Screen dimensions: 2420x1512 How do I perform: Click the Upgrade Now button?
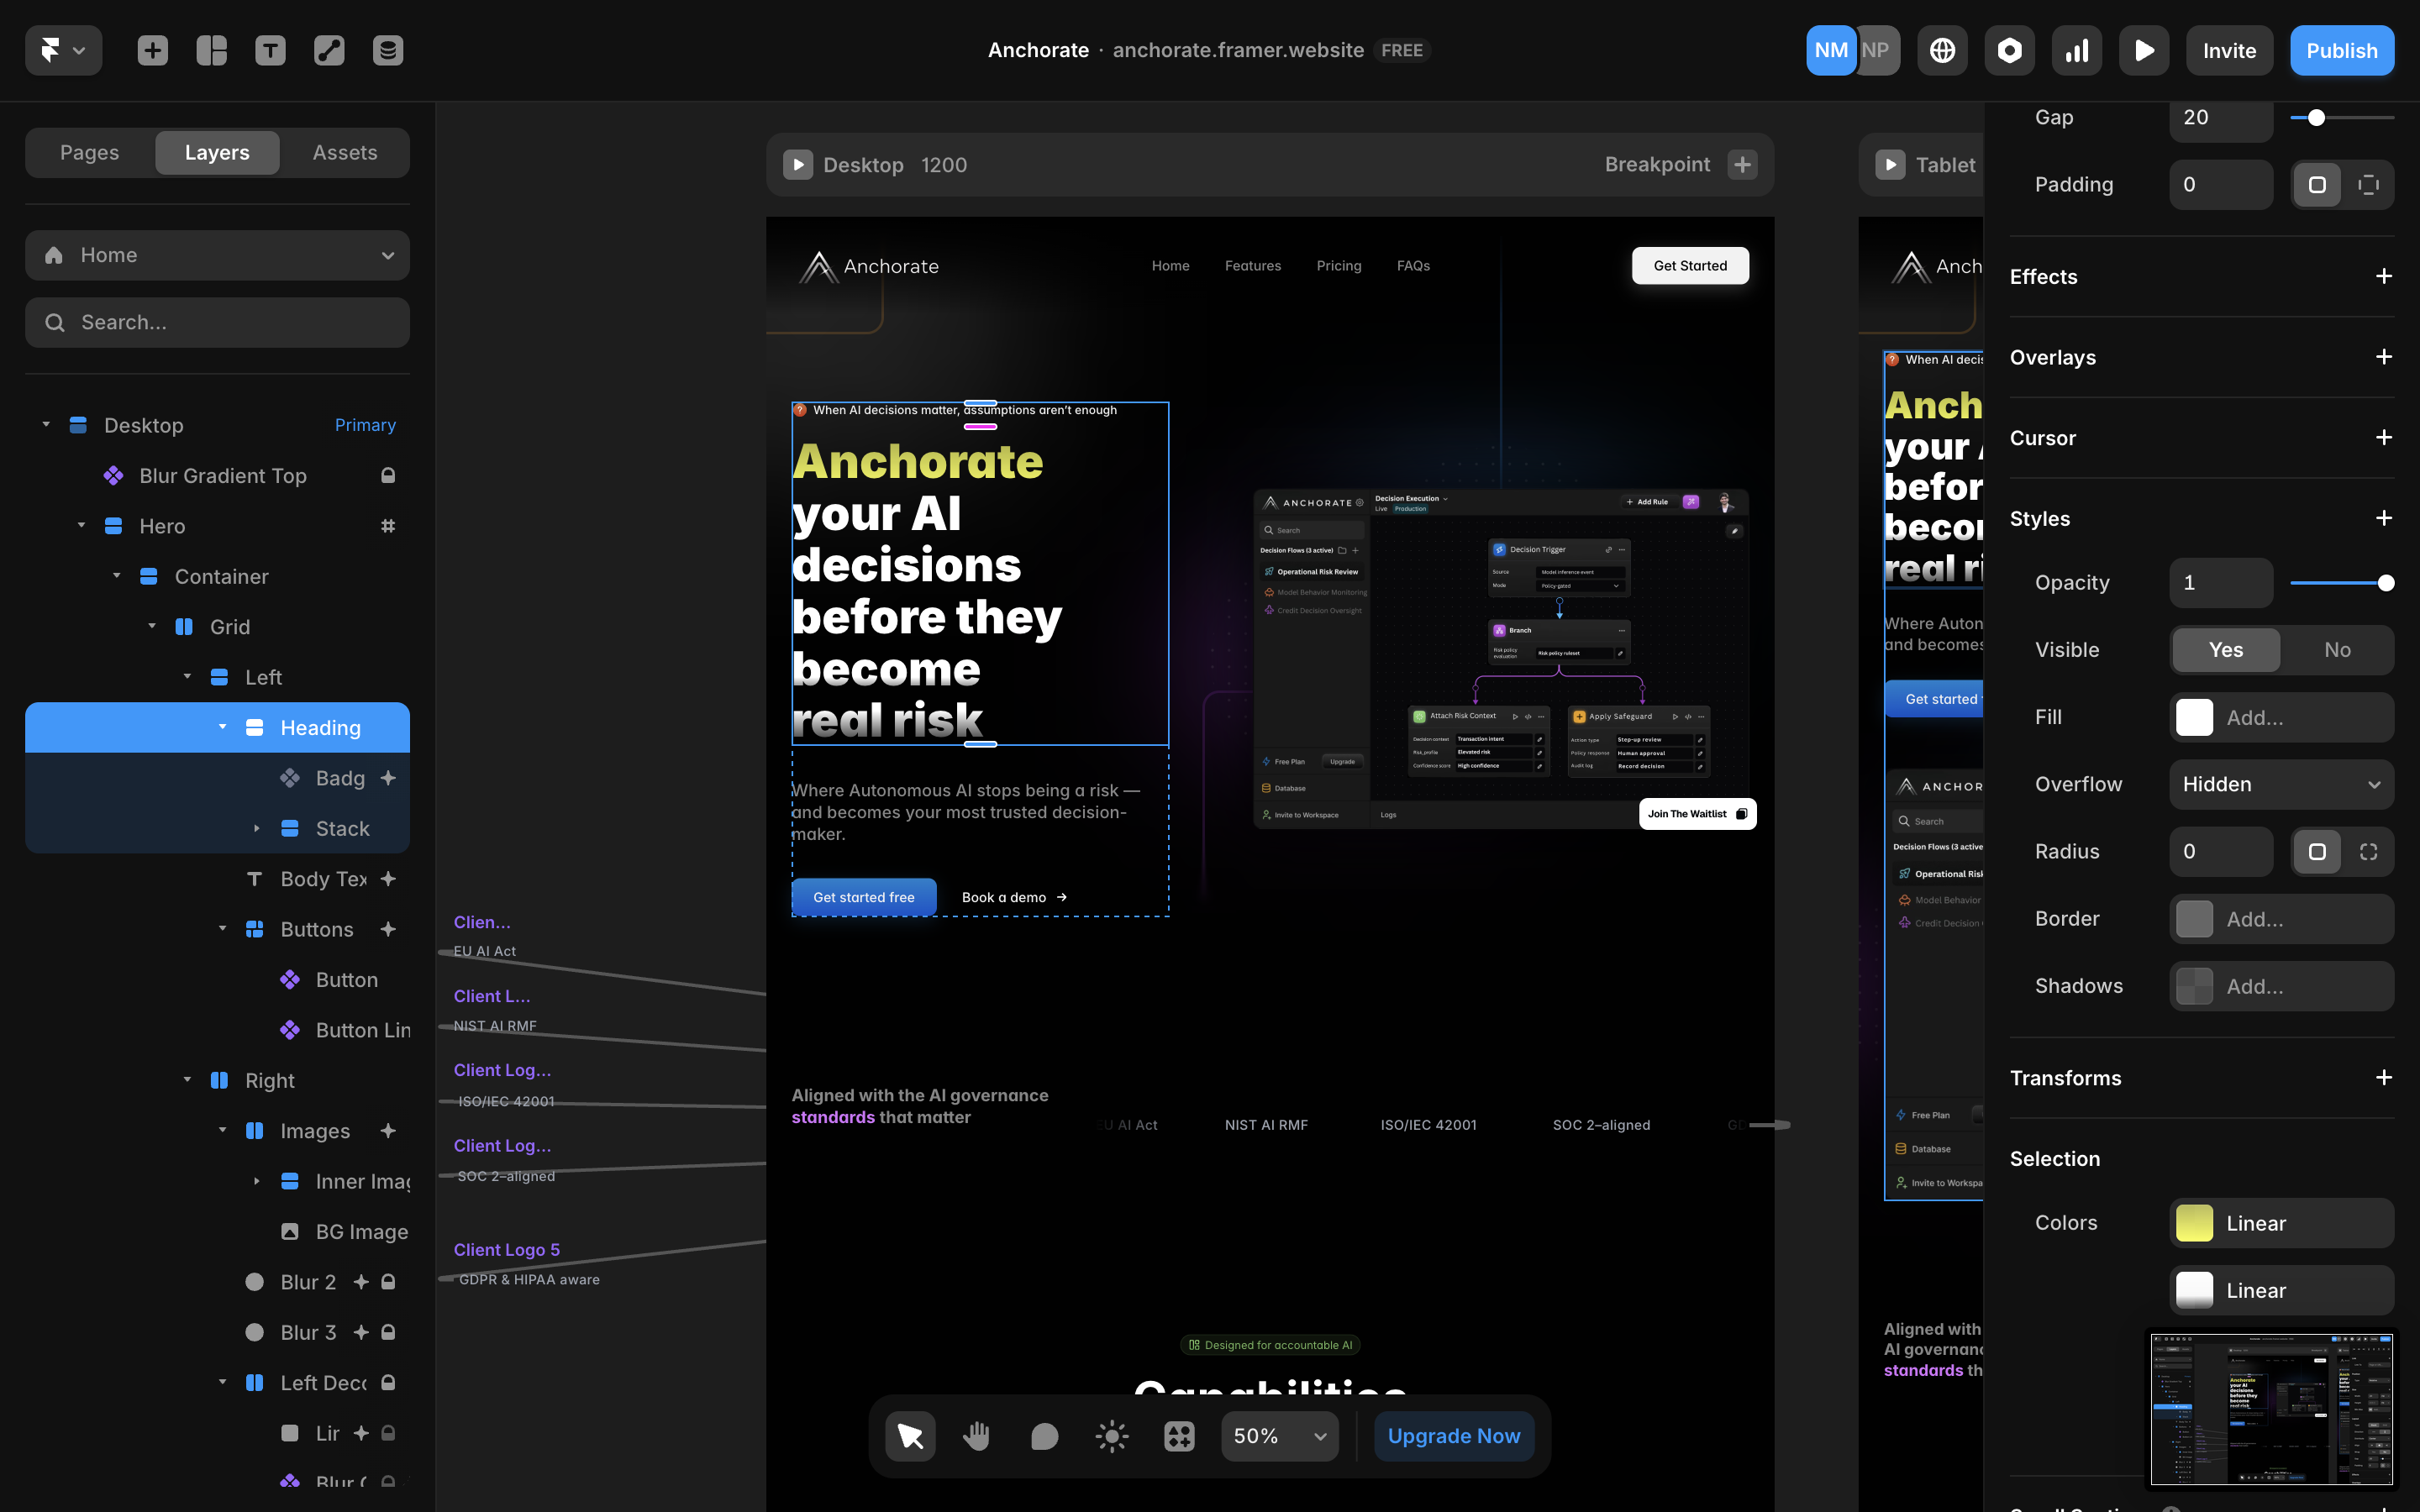[1453, 1436]
